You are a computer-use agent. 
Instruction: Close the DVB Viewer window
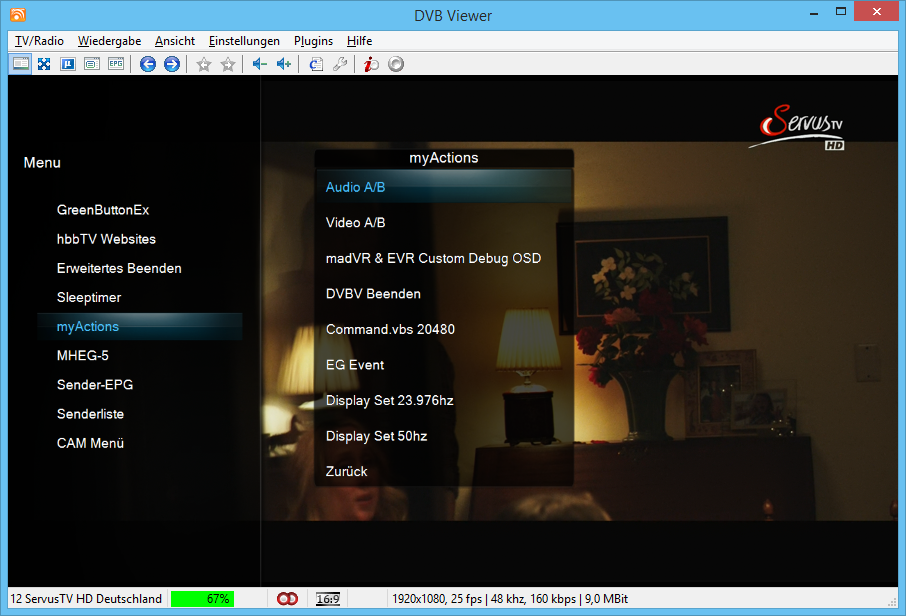click(x=877, y=12)
